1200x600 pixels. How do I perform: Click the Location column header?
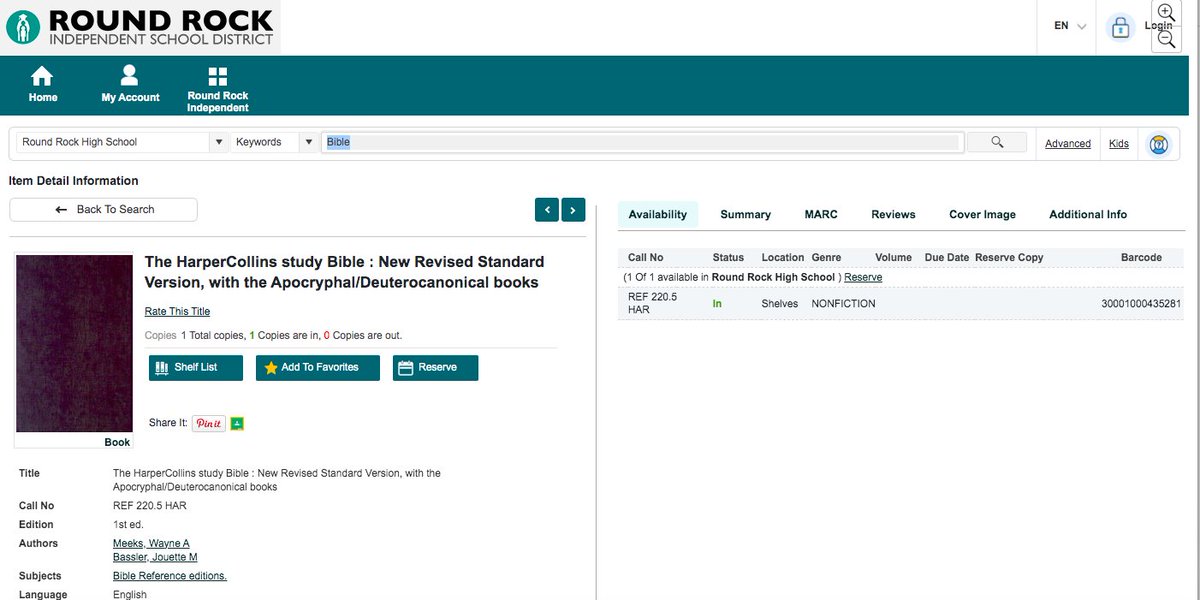tap(783, 258)
